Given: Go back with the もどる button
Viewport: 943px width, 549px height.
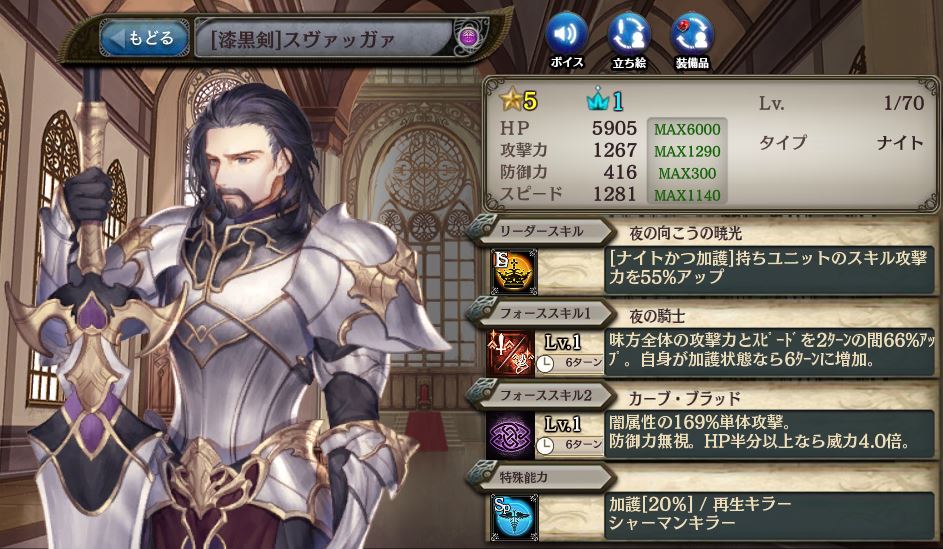Looking at the screenshot, I should (x=144, y=38).
